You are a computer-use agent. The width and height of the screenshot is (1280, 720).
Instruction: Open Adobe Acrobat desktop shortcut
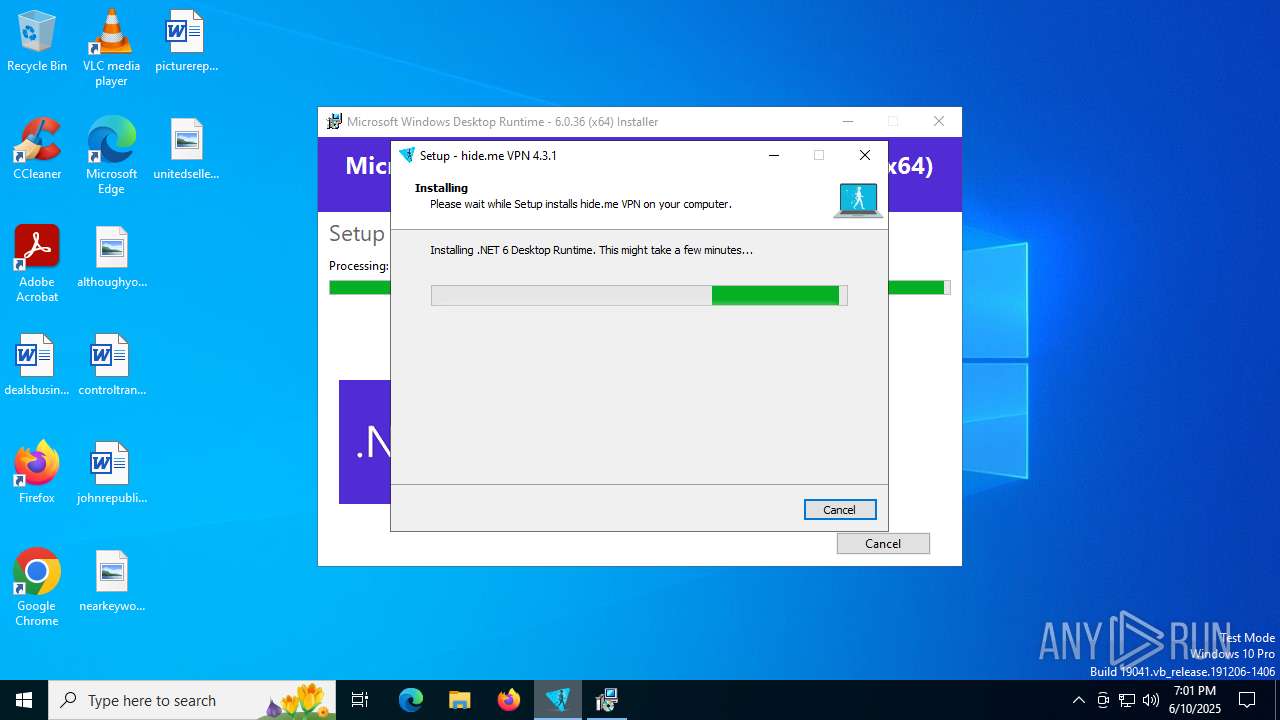[37, 264]
